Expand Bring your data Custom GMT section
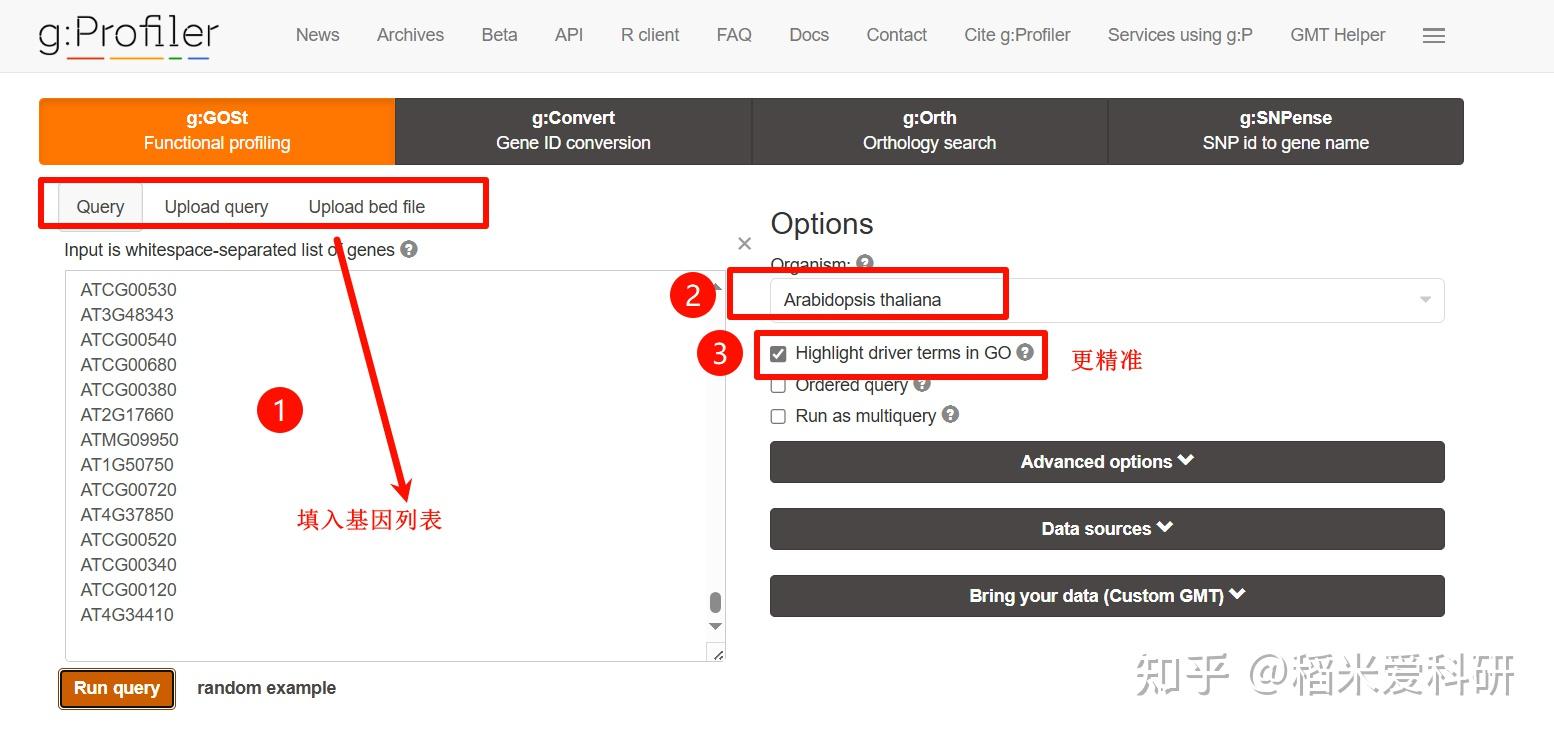This screenshot has width=1554, height=739. point(1105,595)
